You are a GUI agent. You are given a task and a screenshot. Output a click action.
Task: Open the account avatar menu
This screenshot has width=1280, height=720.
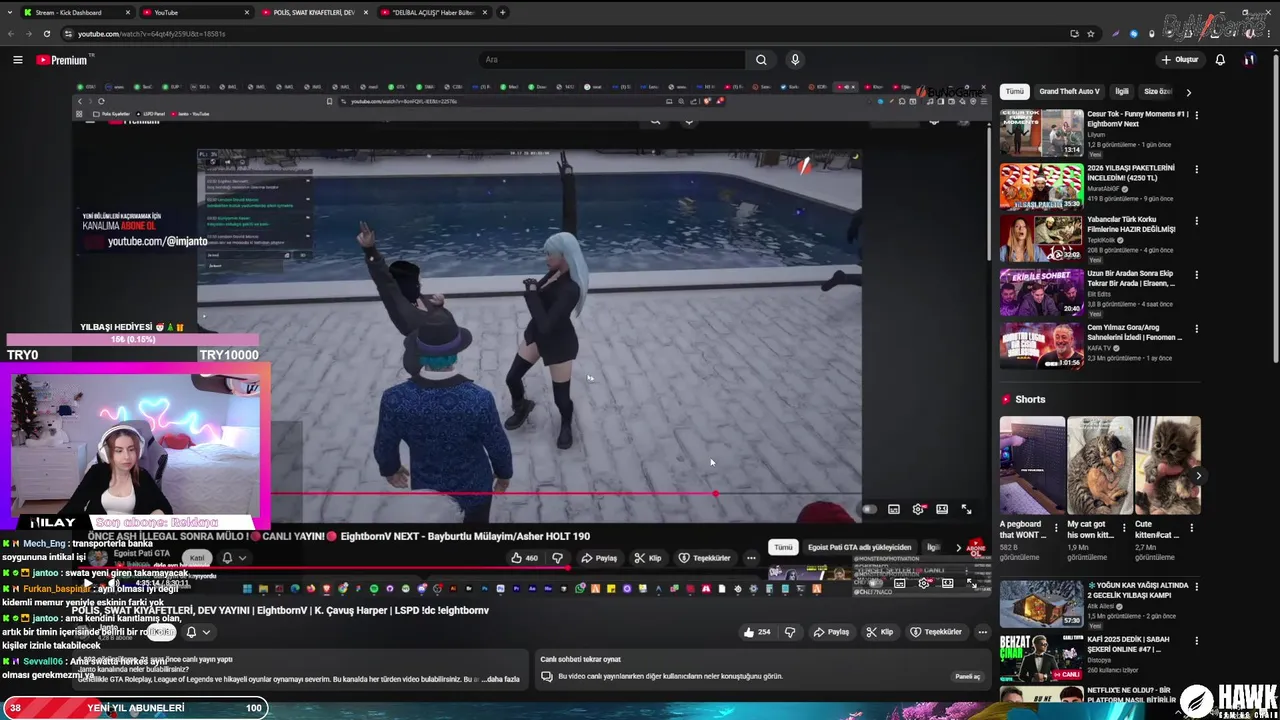pos(1249,60)
